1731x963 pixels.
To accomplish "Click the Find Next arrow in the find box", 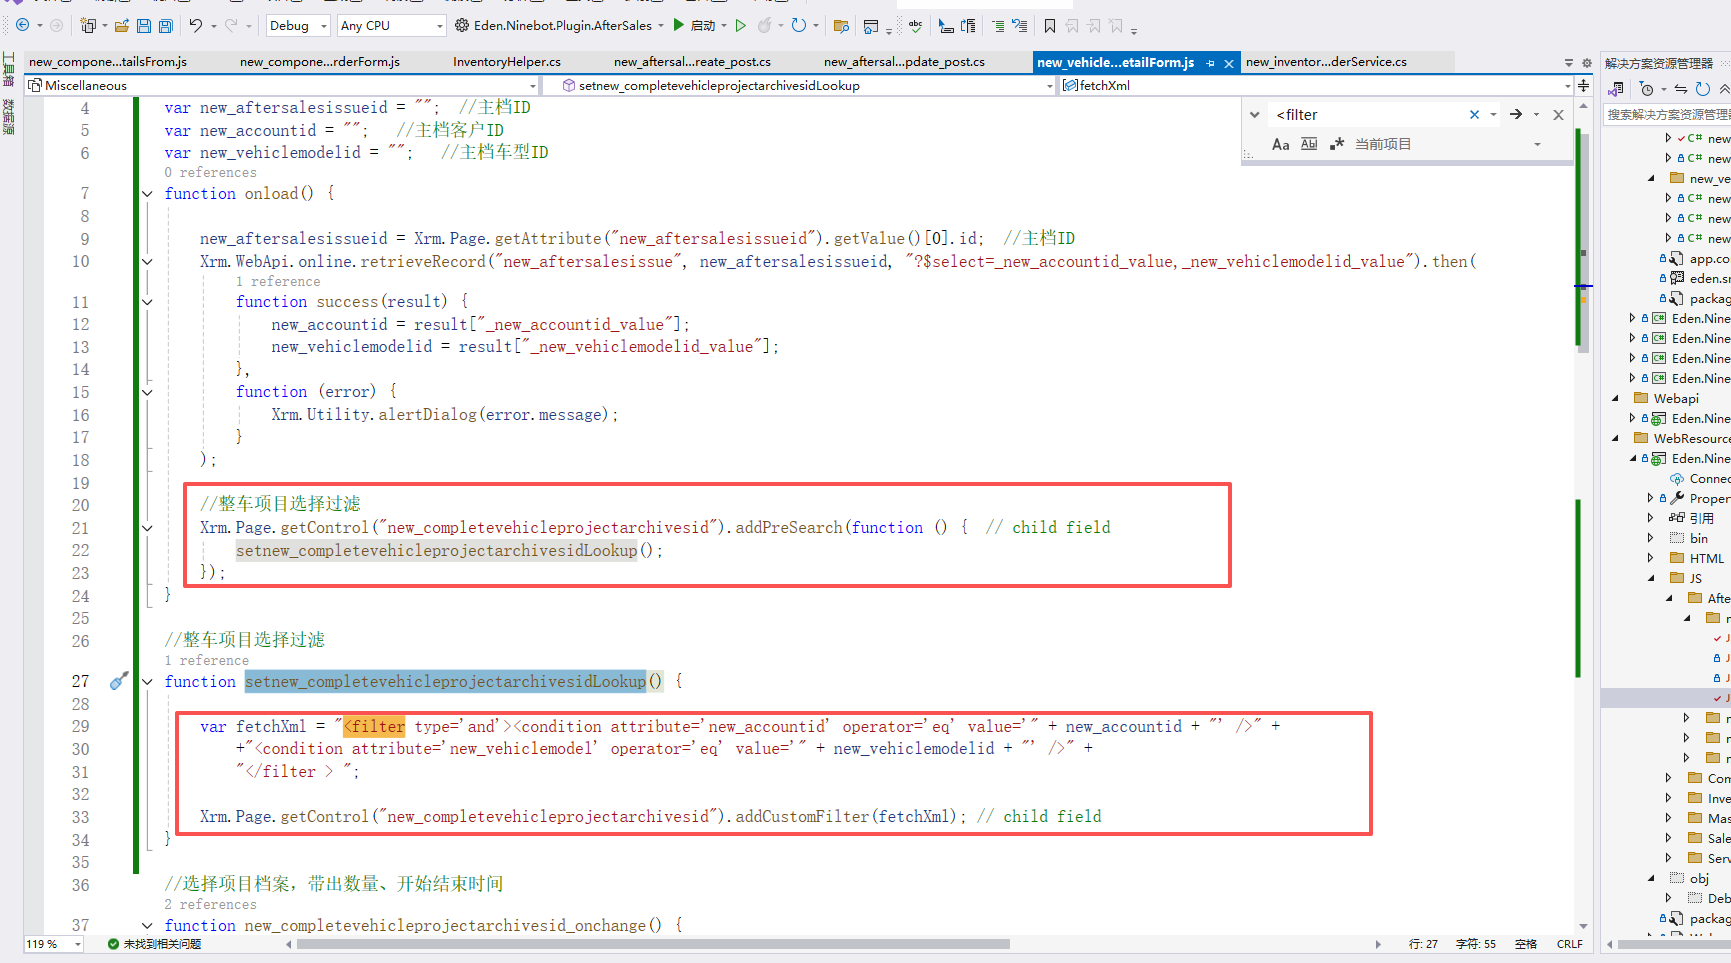I will pos(1516,115).
